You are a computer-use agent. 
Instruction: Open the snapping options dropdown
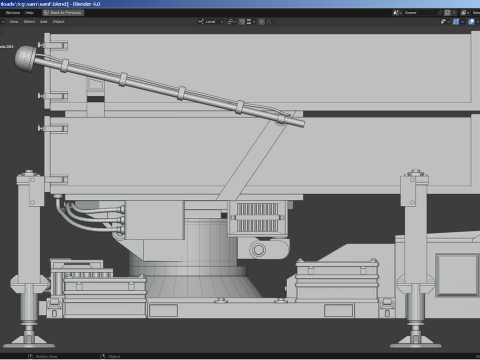[x=251, y=22]
